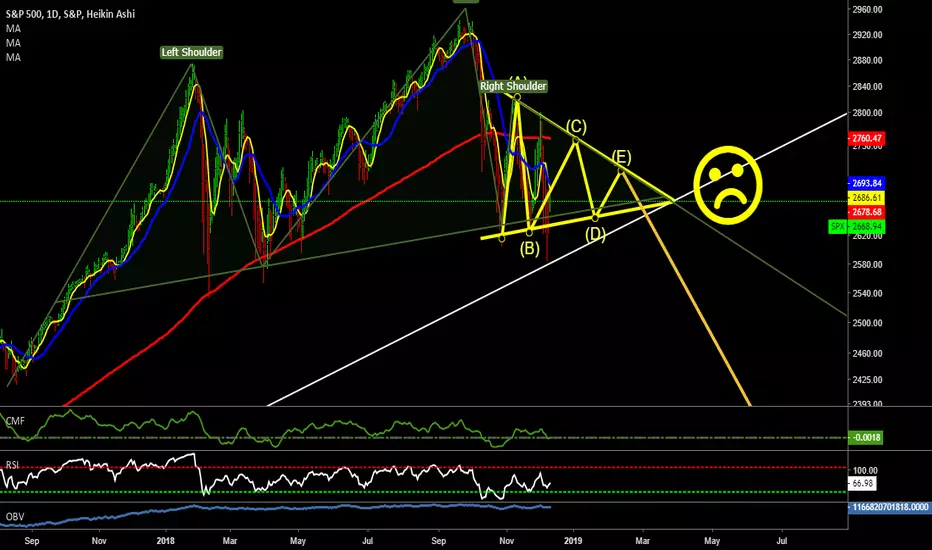The height and width of the screenshot is (550, 932).
Task: Click the (E) wave label
Action: pyautogui.click(x=621, y=157)
